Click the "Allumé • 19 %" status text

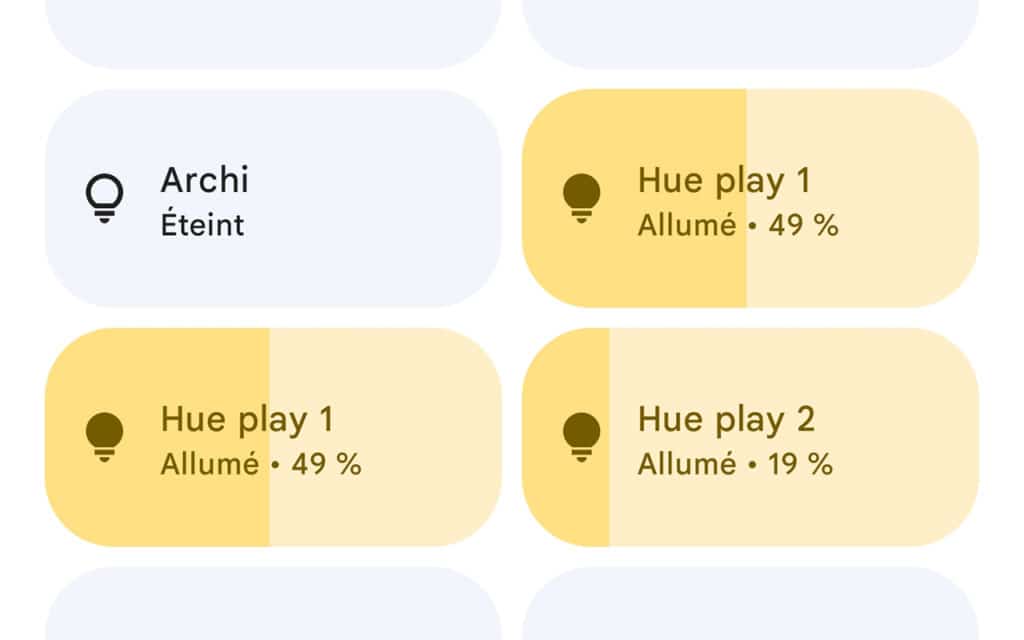pos(735,464)
